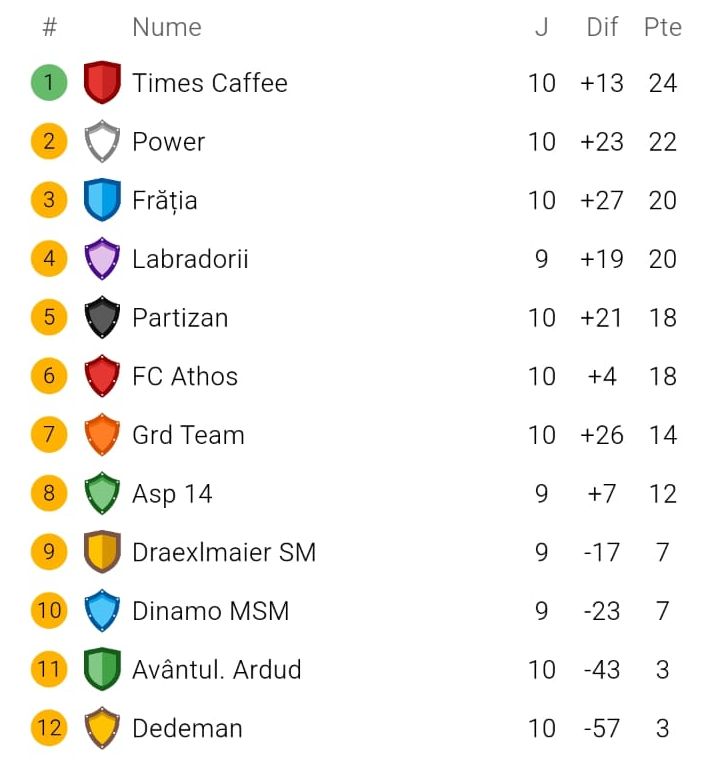Click the +26 goal difference for Grd Team
716x774 pixels.
click(x=602, y=435)
